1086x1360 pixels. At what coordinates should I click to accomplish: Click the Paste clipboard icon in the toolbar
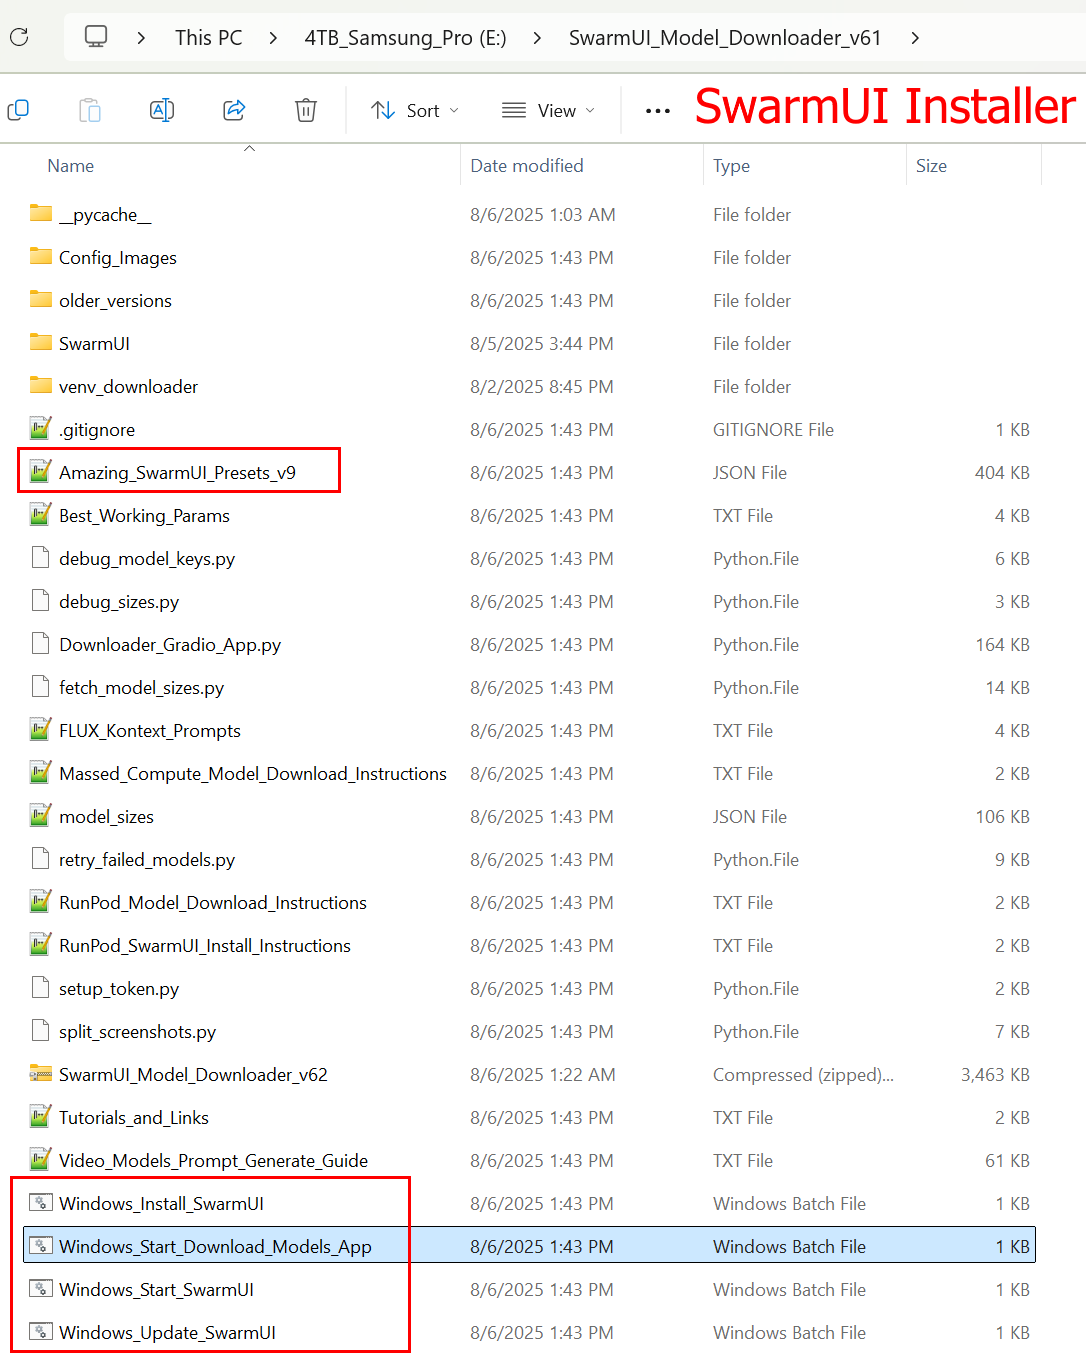coord(90,110)
